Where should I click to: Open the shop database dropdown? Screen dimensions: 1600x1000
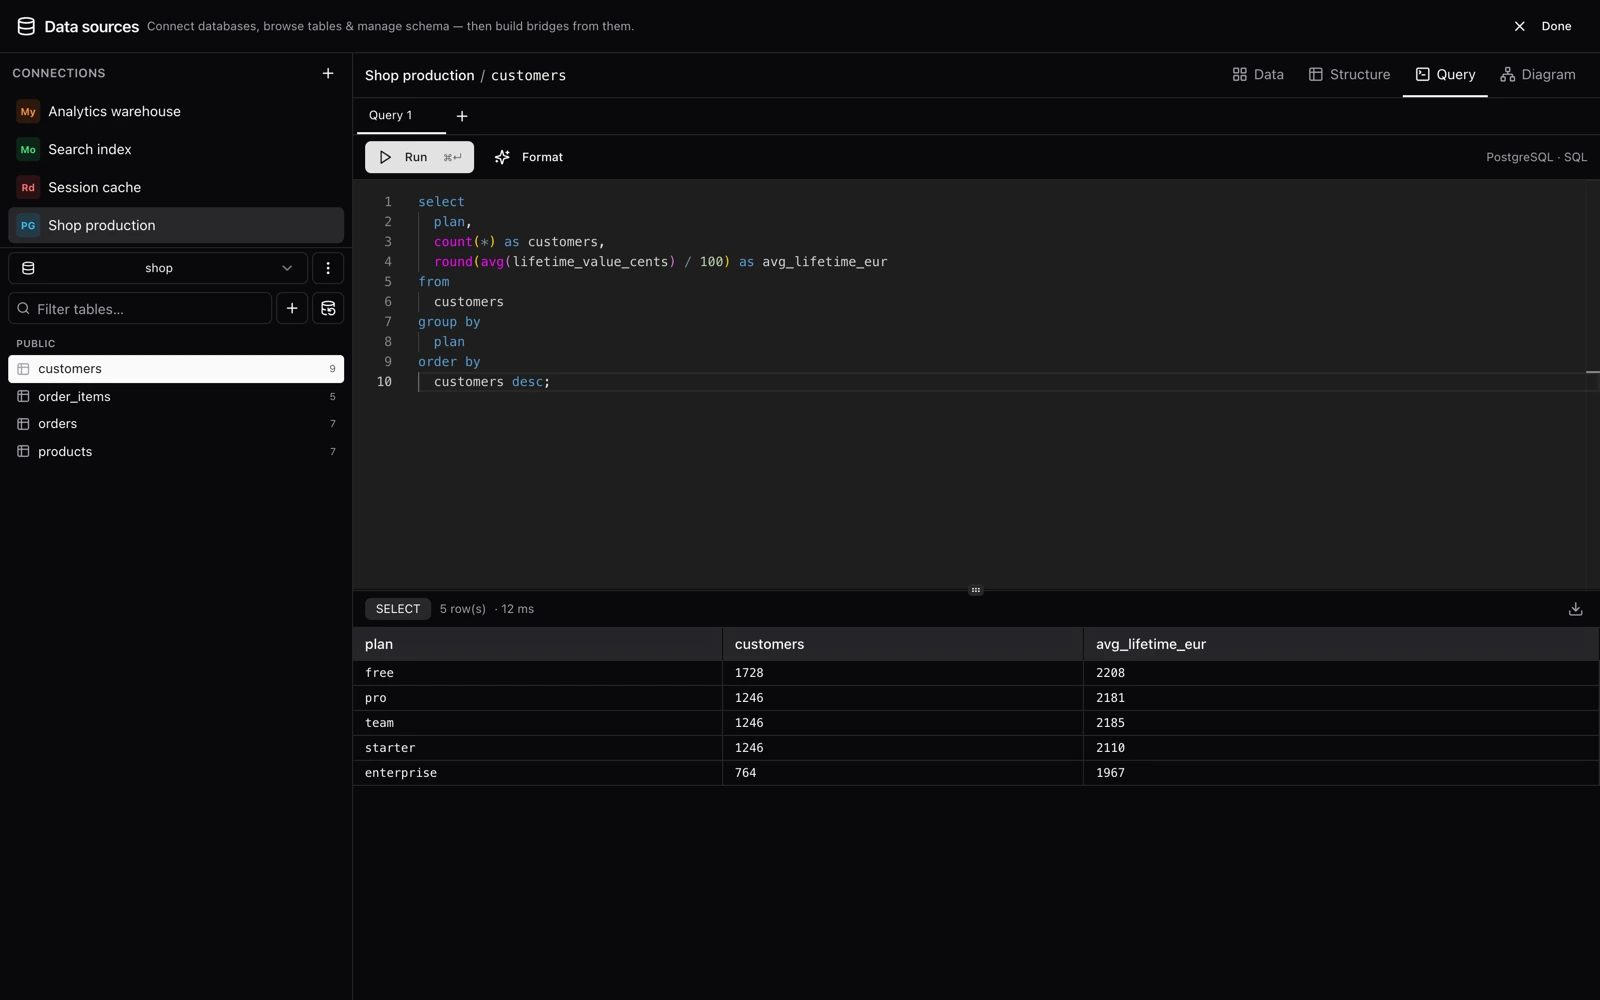(x=158, y=268)
